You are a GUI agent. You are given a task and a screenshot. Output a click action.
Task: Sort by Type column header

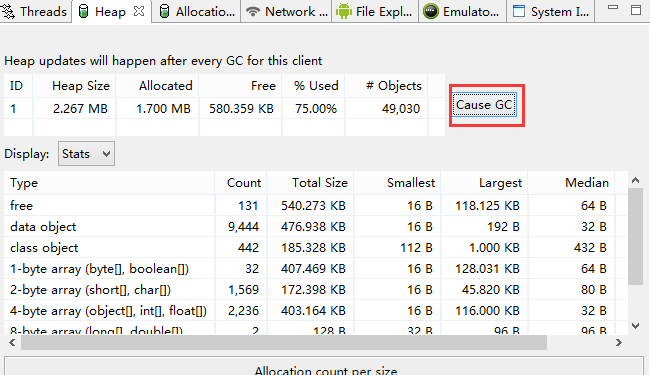[109, 183]
